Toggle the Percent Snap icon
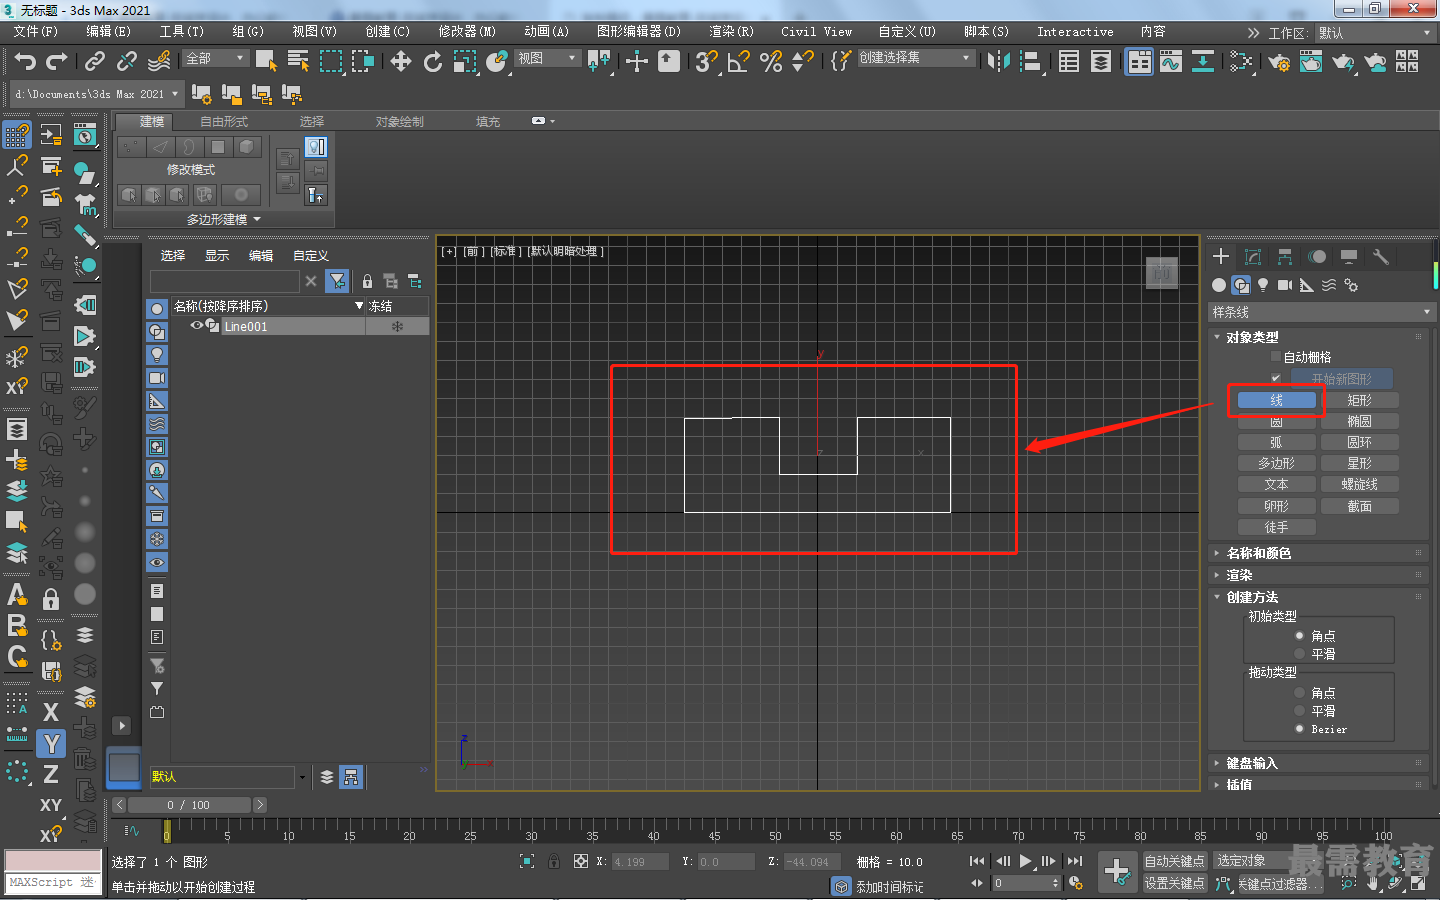Image resolution: width=1440 pixels, height=900 pixels. point(770,62)
